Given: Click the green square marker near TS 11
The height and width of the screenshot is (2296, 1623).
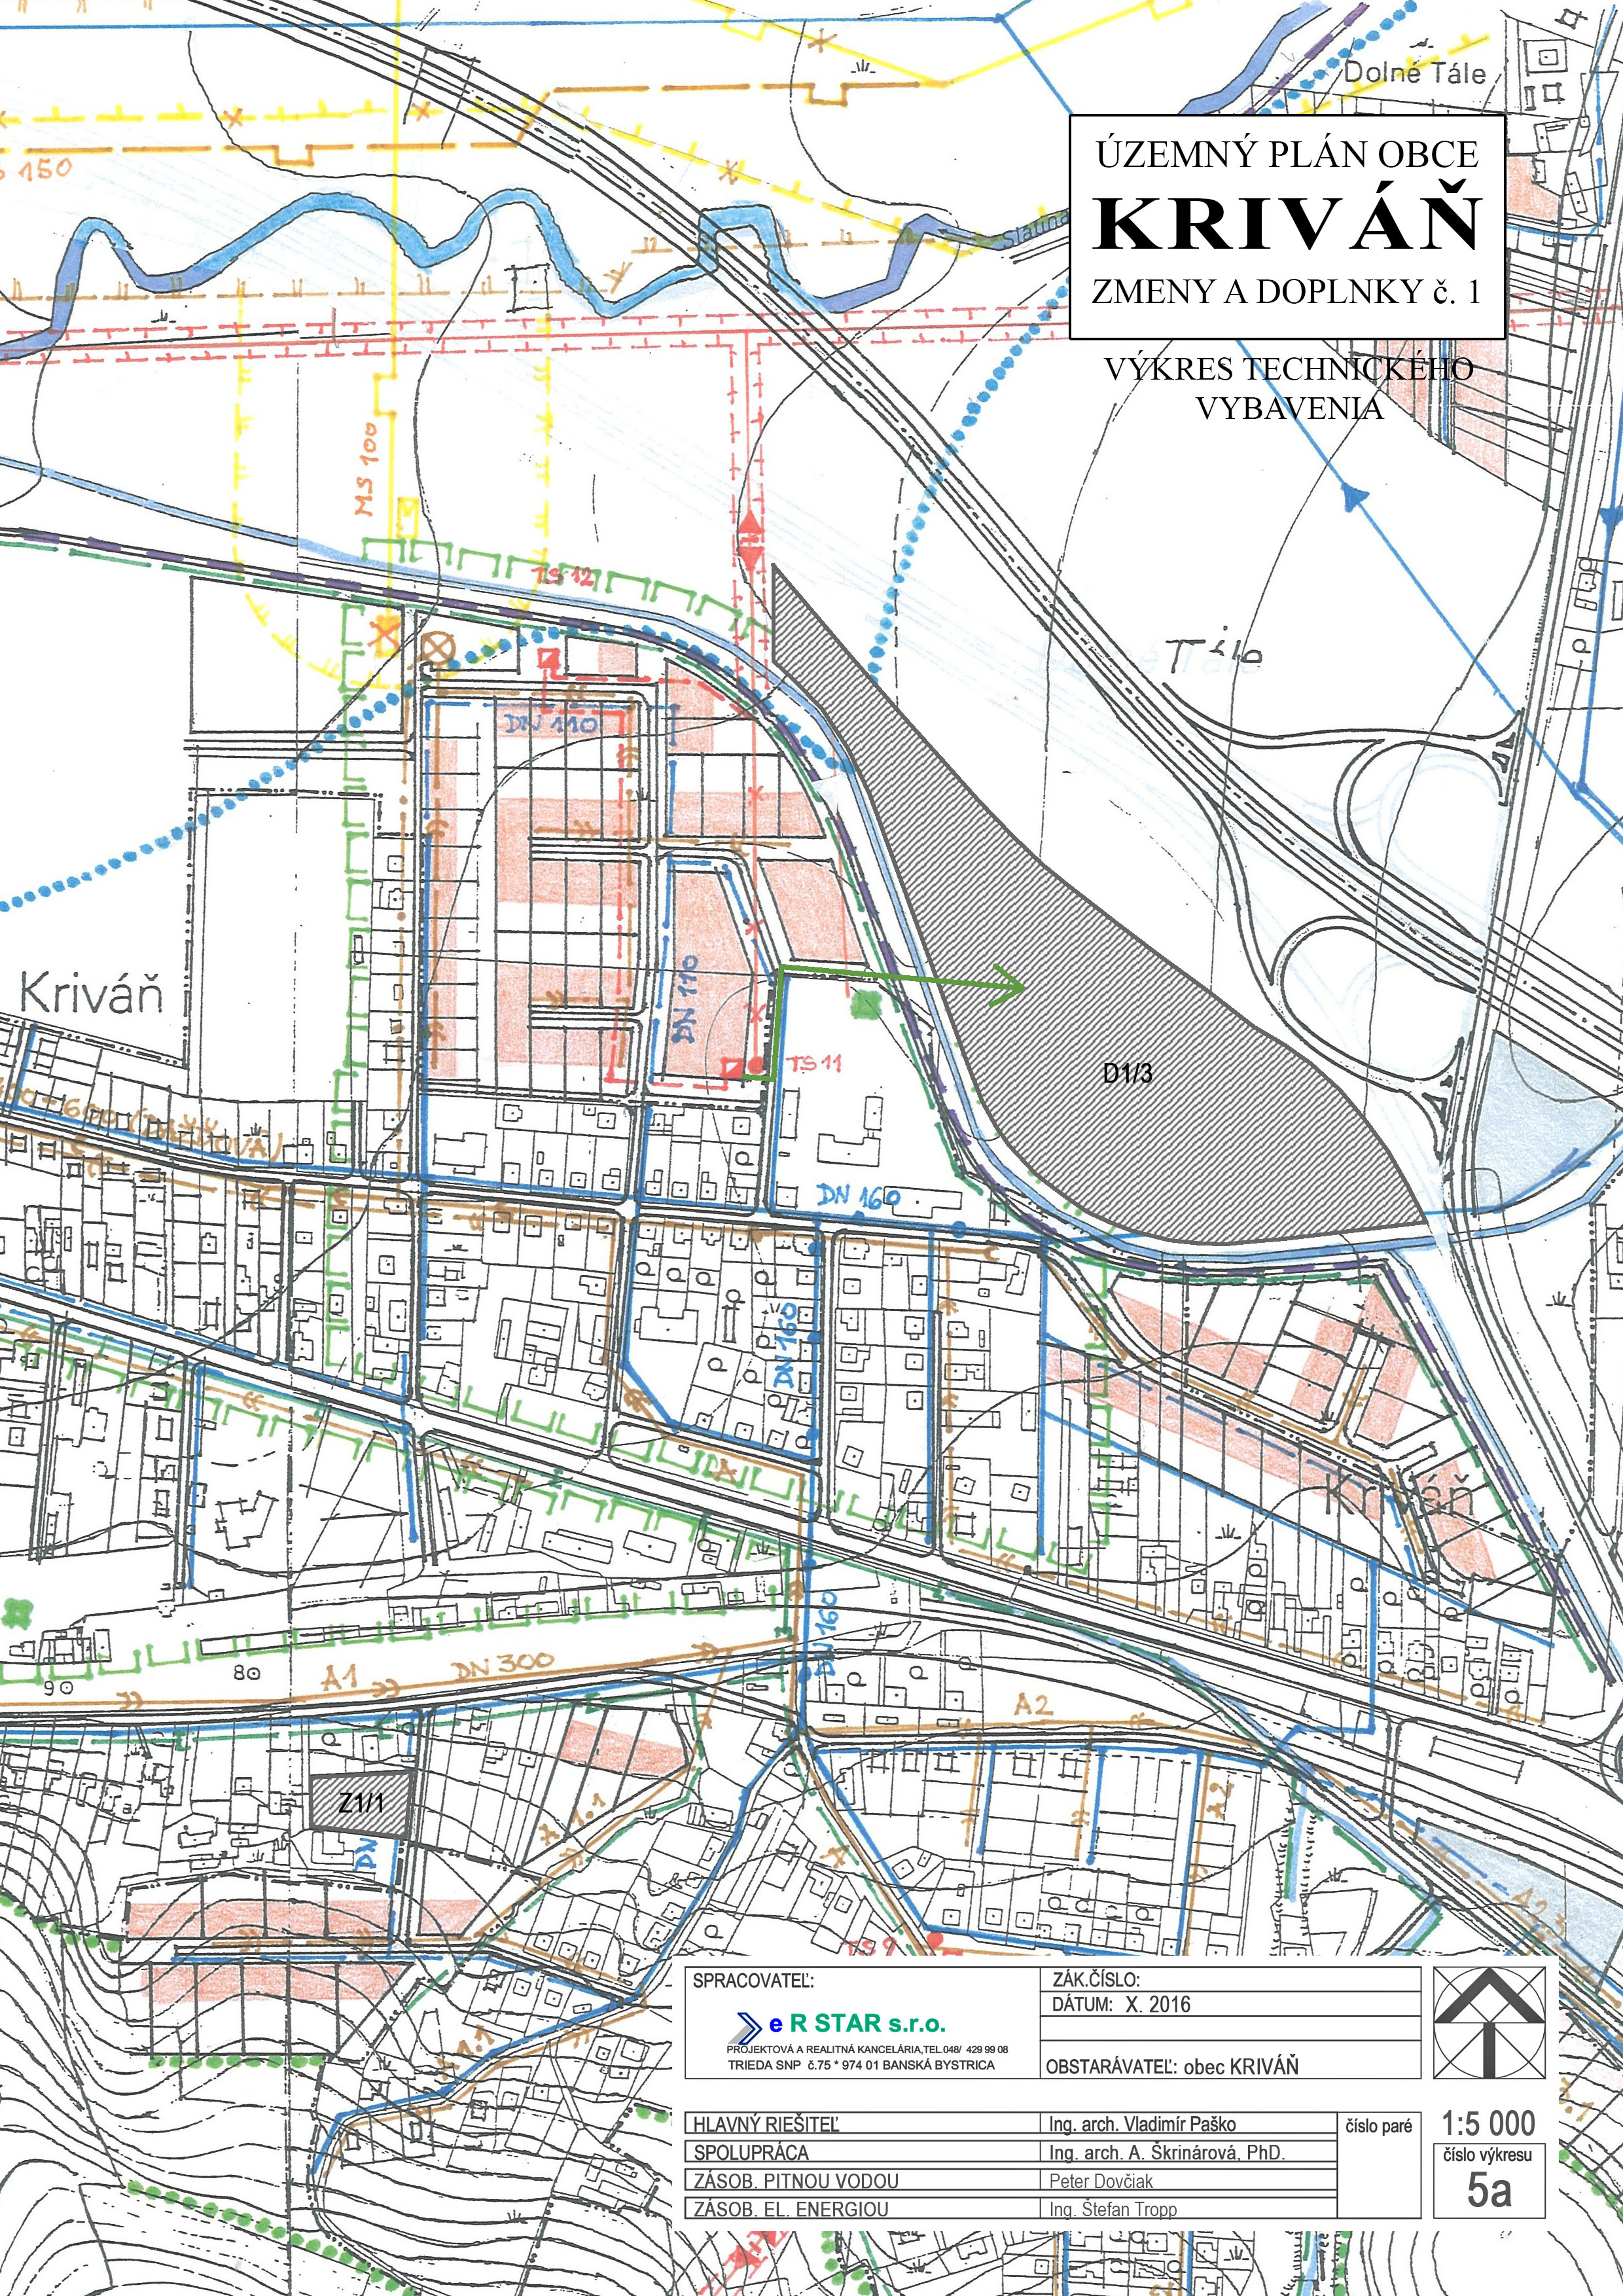Looking at the screenshot, I should pos(866,1005).
